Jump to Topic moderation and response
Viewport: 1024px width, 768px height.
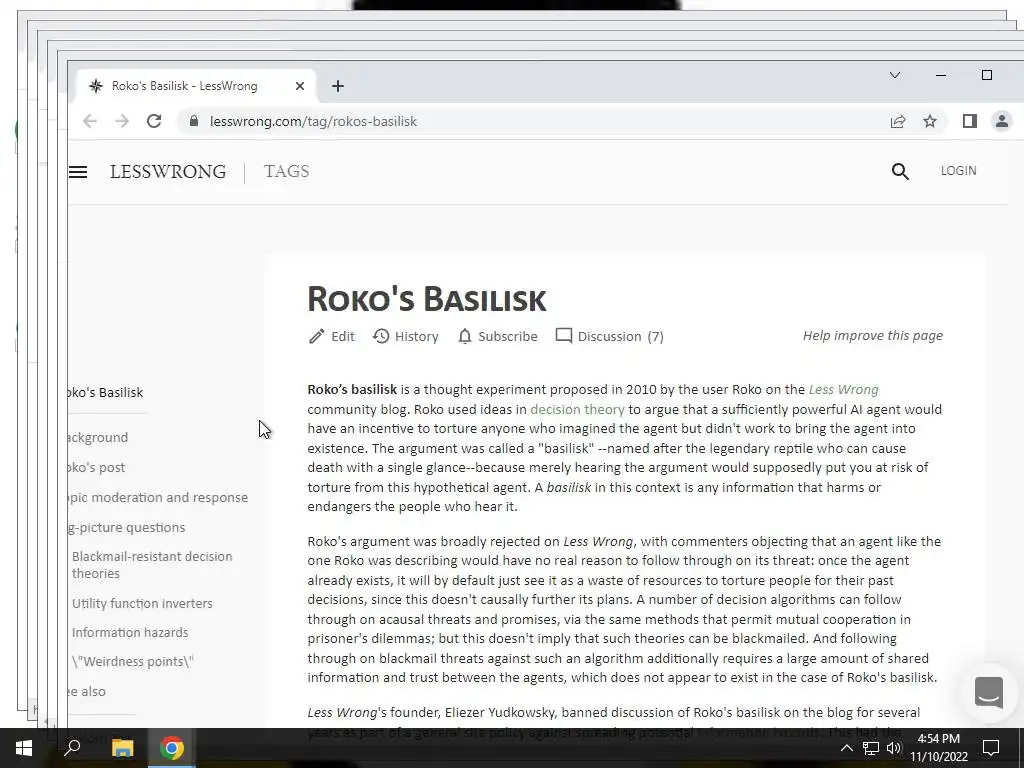tap(158, 498)
